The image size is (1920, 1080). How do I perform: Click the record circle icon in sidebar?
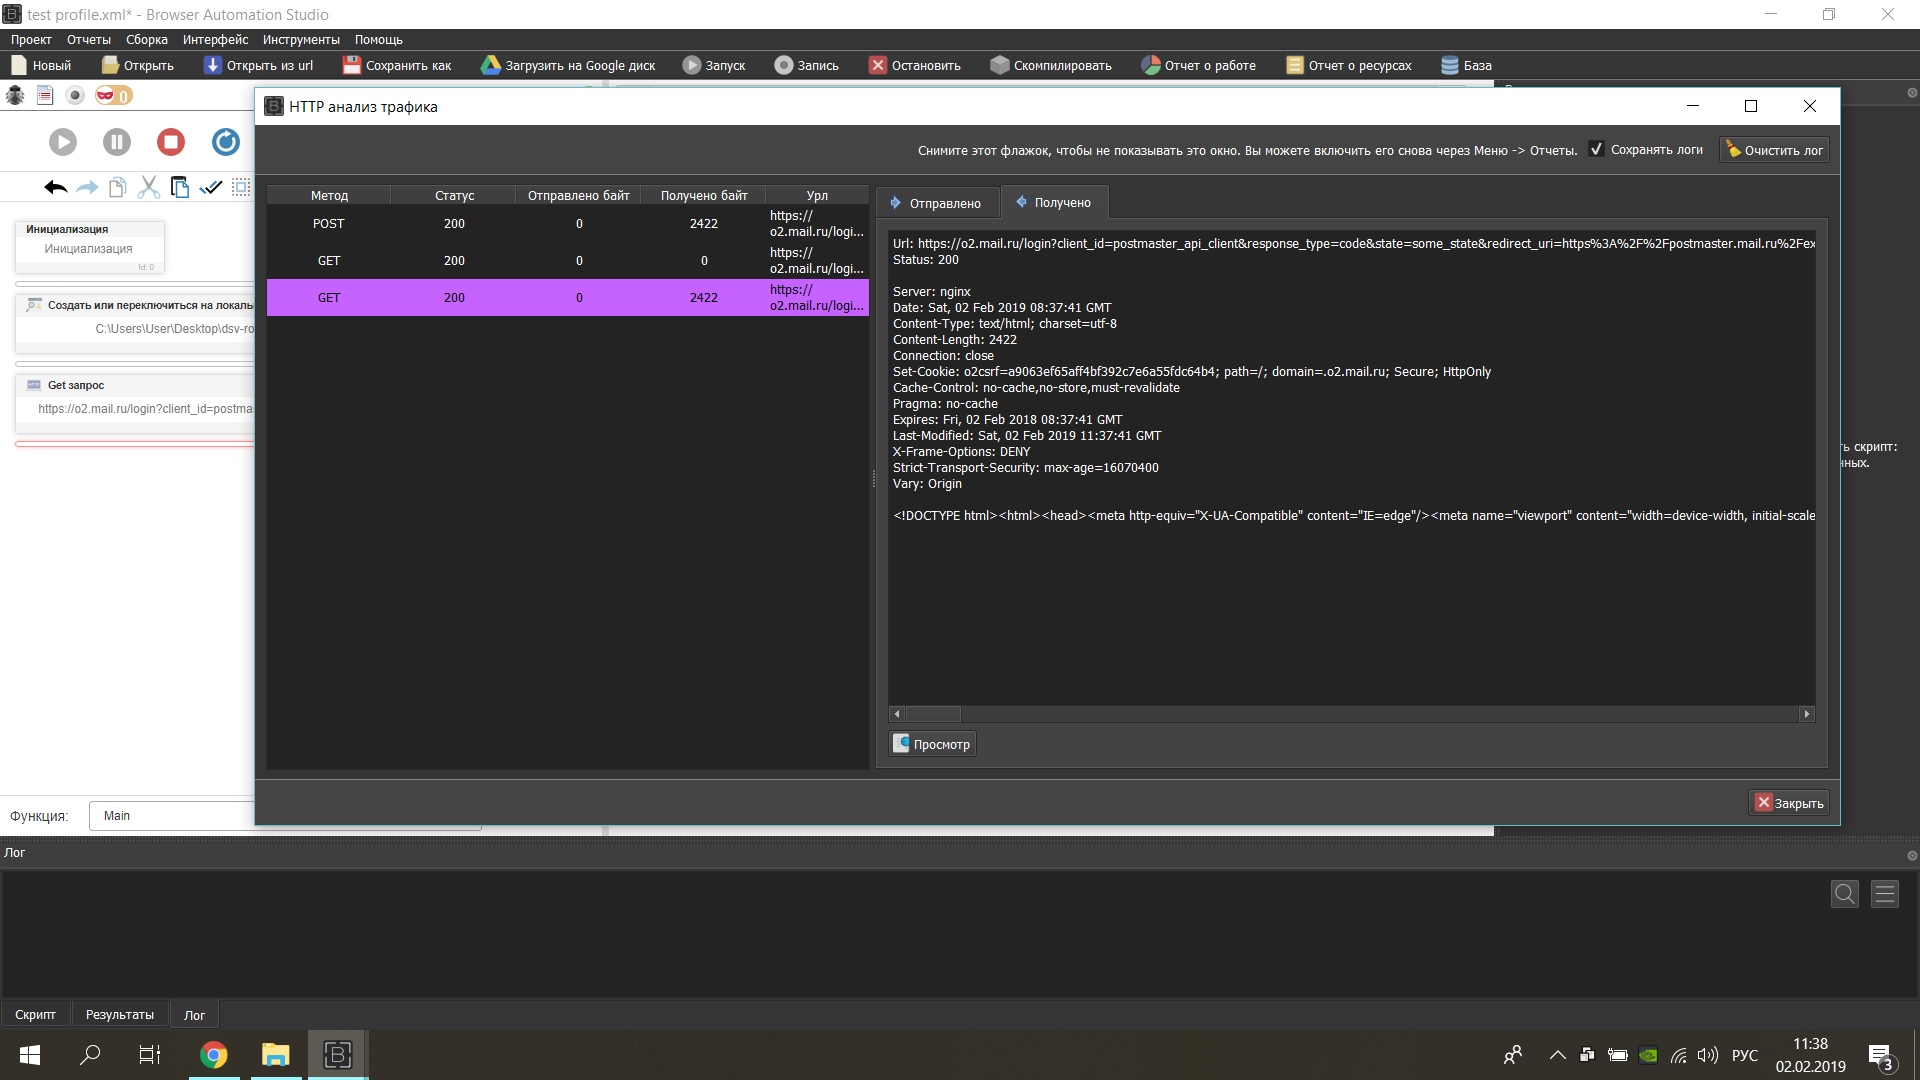coord(75,96)
